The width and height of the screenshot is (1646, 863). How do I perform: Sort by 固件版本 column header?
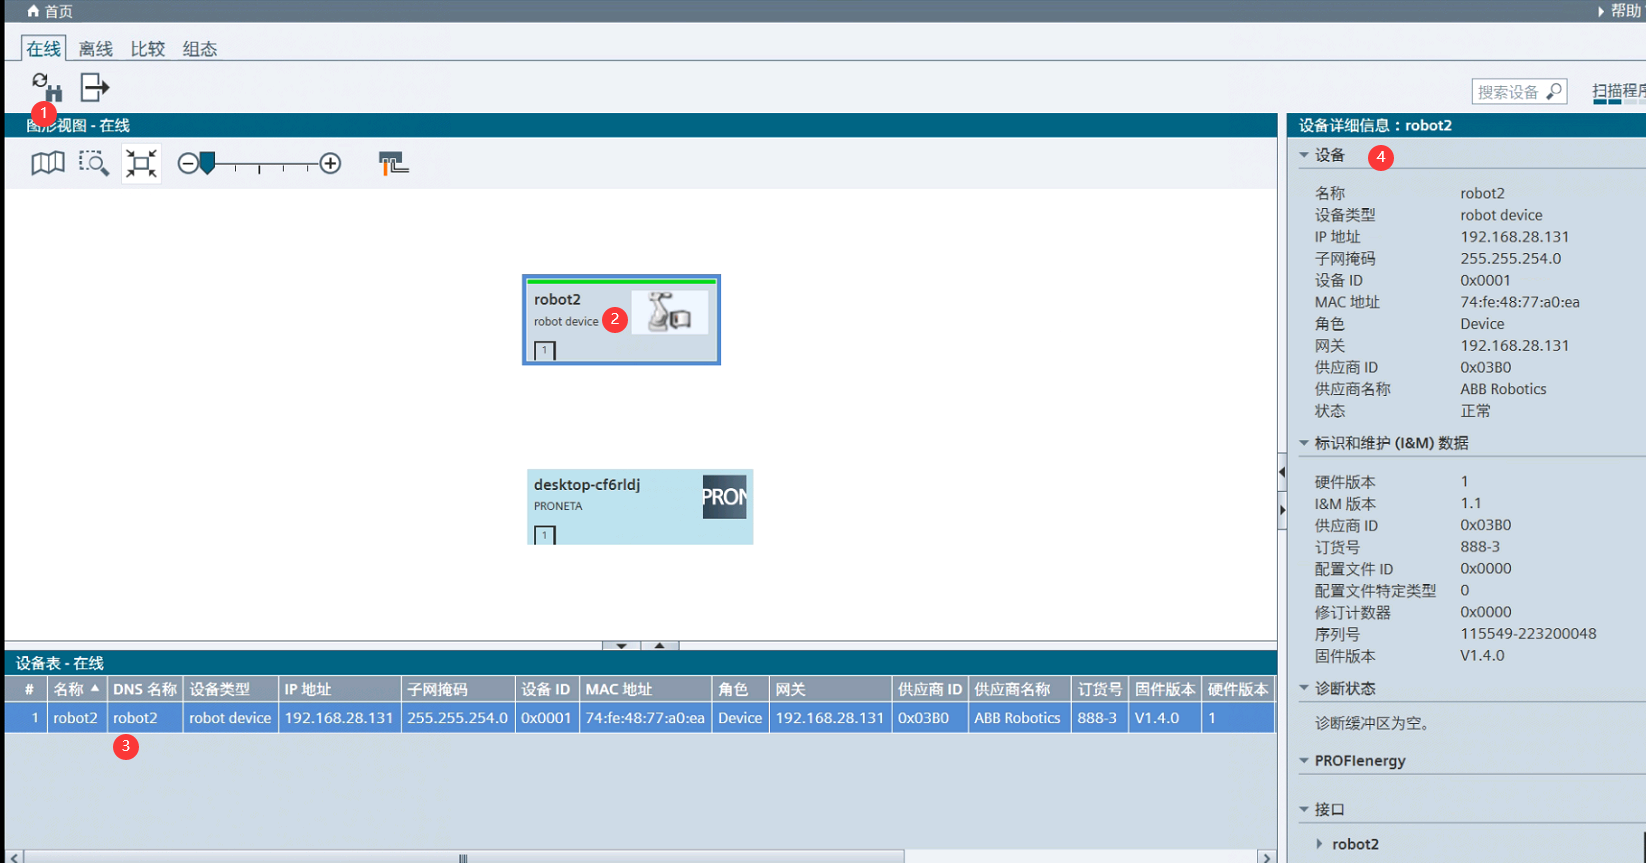(1164, 689)
